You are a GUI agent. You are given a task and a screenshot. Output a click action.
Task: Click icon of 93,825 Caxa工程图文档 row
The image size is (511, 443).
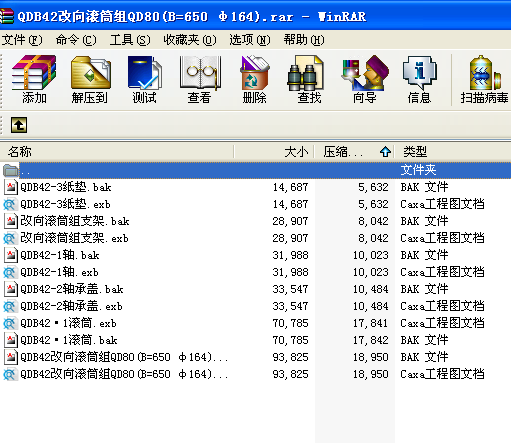tap(10, 374)
